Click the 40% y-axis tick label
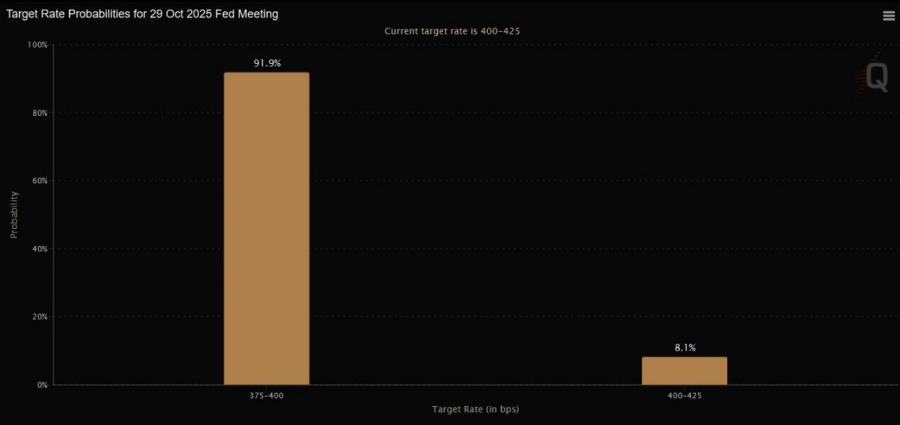The height and width of the screenshot is (425, 900). coord(39,249)
